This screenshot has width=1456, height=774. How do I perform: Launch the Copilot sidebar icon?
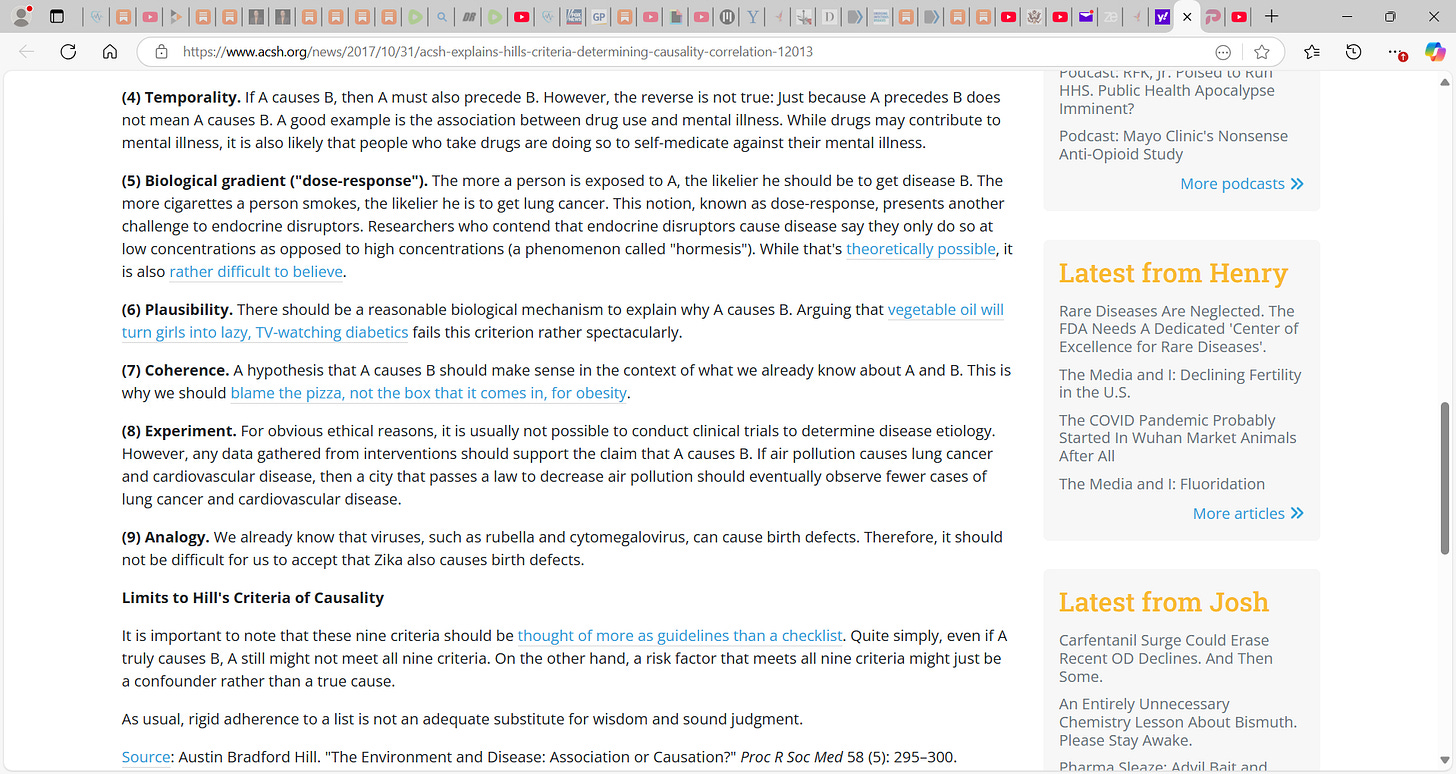pos(1437,52)
